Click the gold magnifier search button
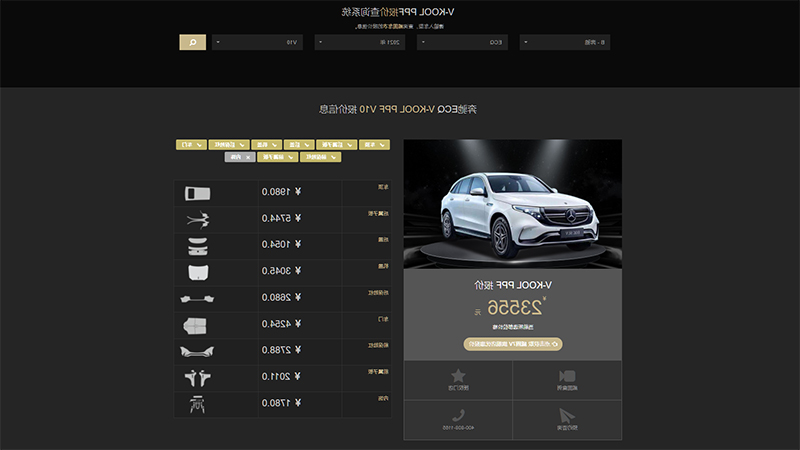 (x=192, y=42)
